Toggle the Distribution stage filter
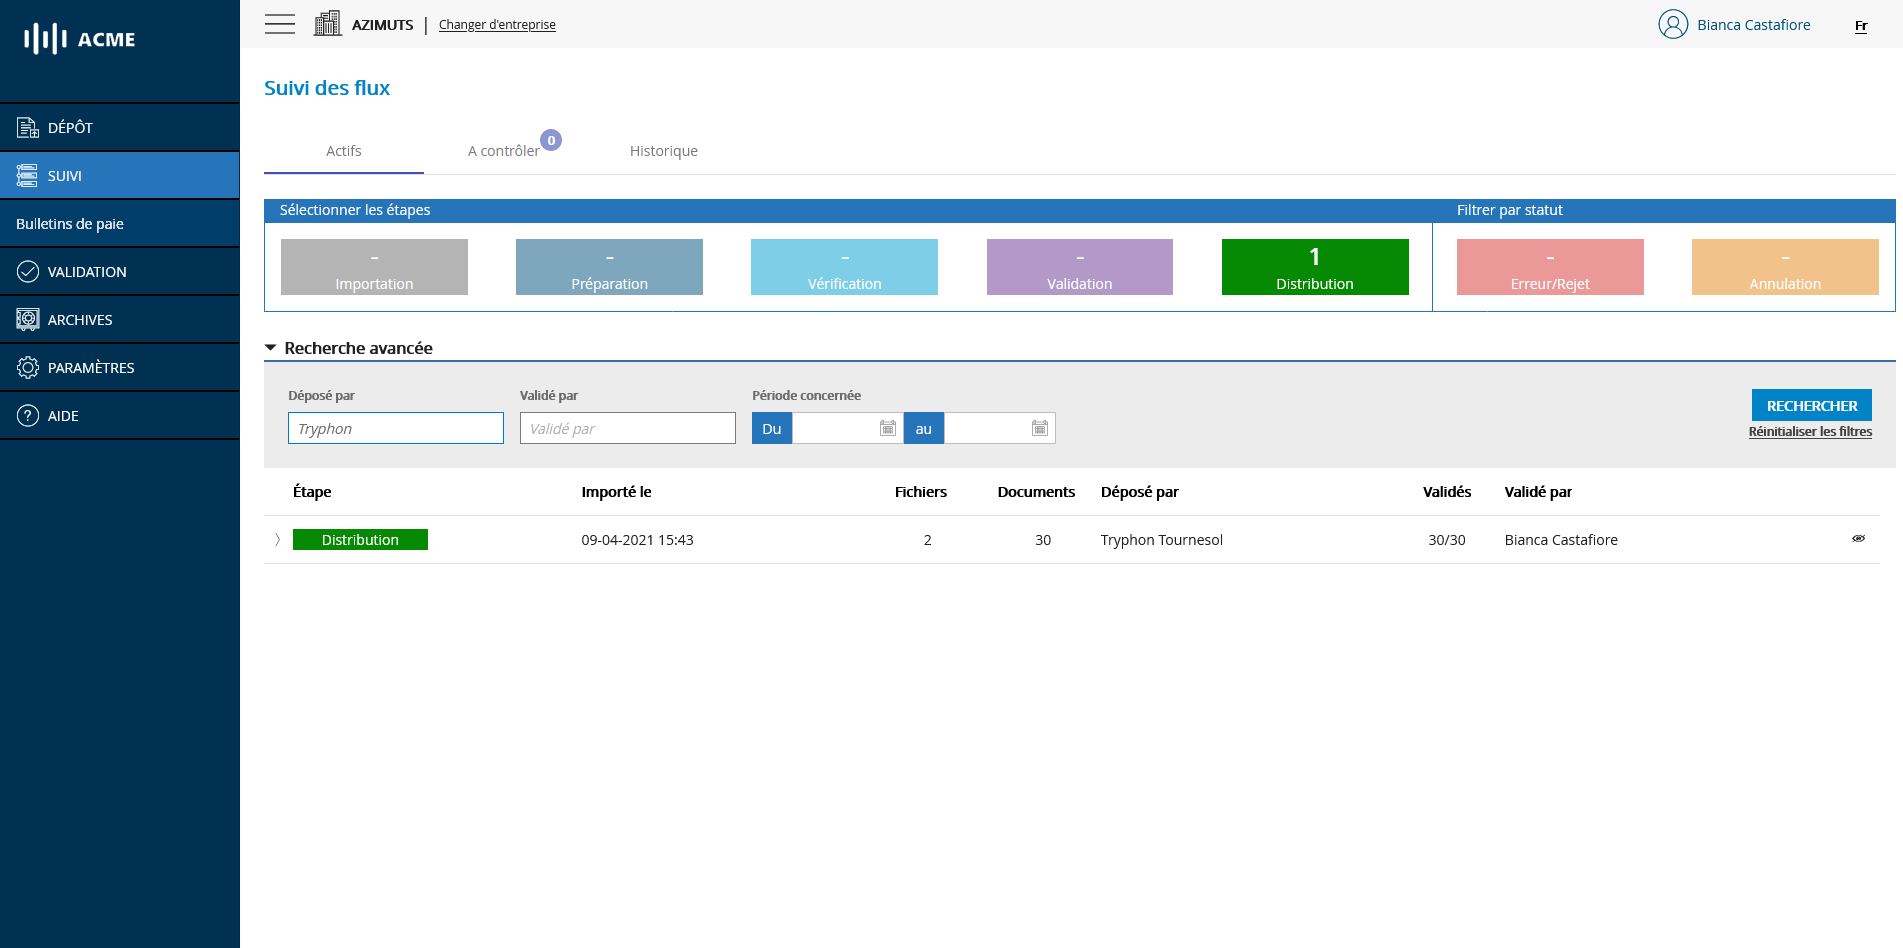The width and height of the screenshot is (1903, 948). pos(1314,267)
